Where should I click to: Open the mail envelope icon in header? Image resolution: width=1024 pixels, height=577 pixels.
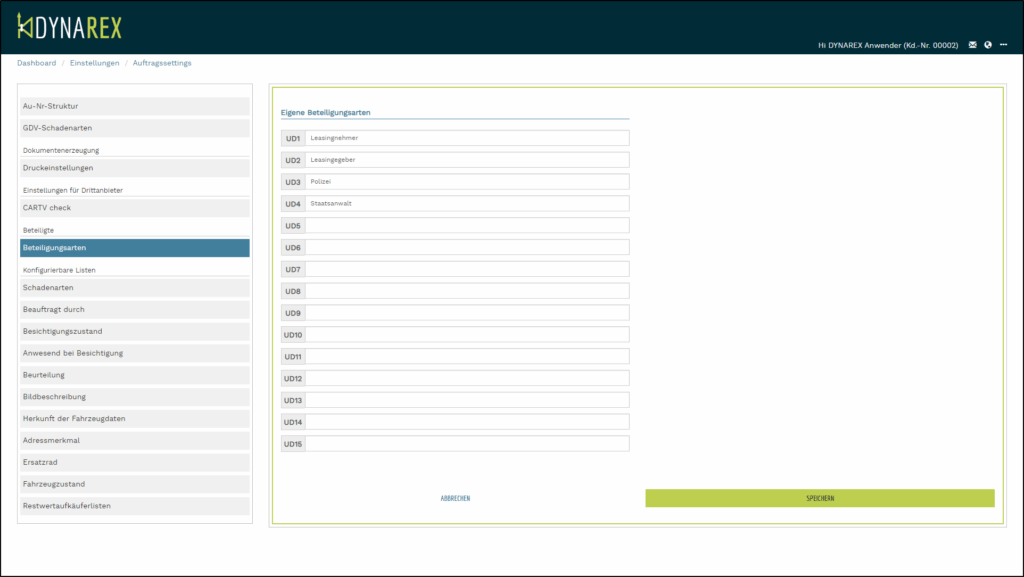(x=972, y=45)
